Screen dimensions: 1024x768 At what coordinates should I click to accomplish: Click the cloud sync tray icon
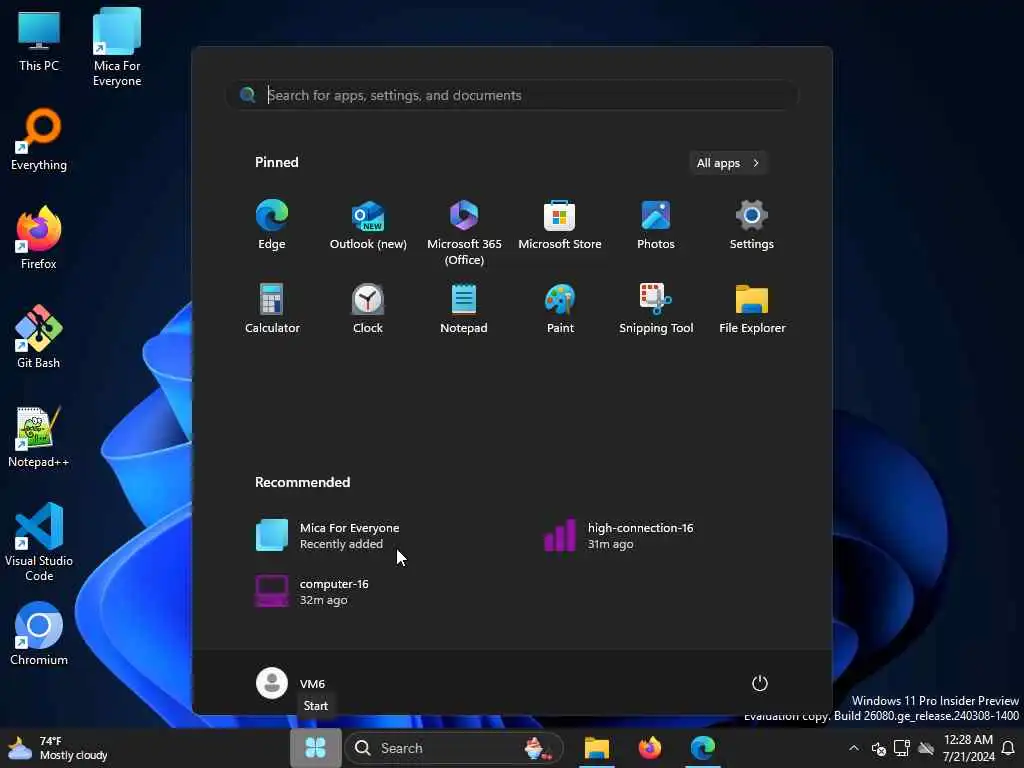pos(926,748)
